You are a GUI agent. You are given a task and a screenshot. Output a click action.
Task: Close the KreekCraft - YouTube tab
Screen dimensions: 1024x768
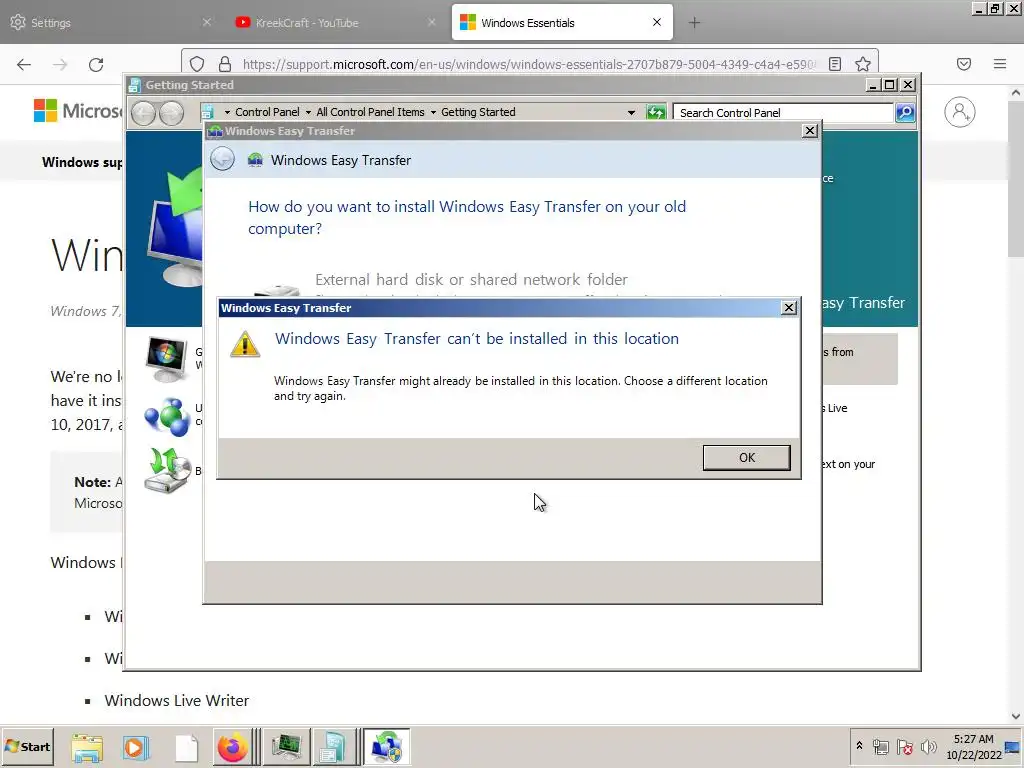432,22
